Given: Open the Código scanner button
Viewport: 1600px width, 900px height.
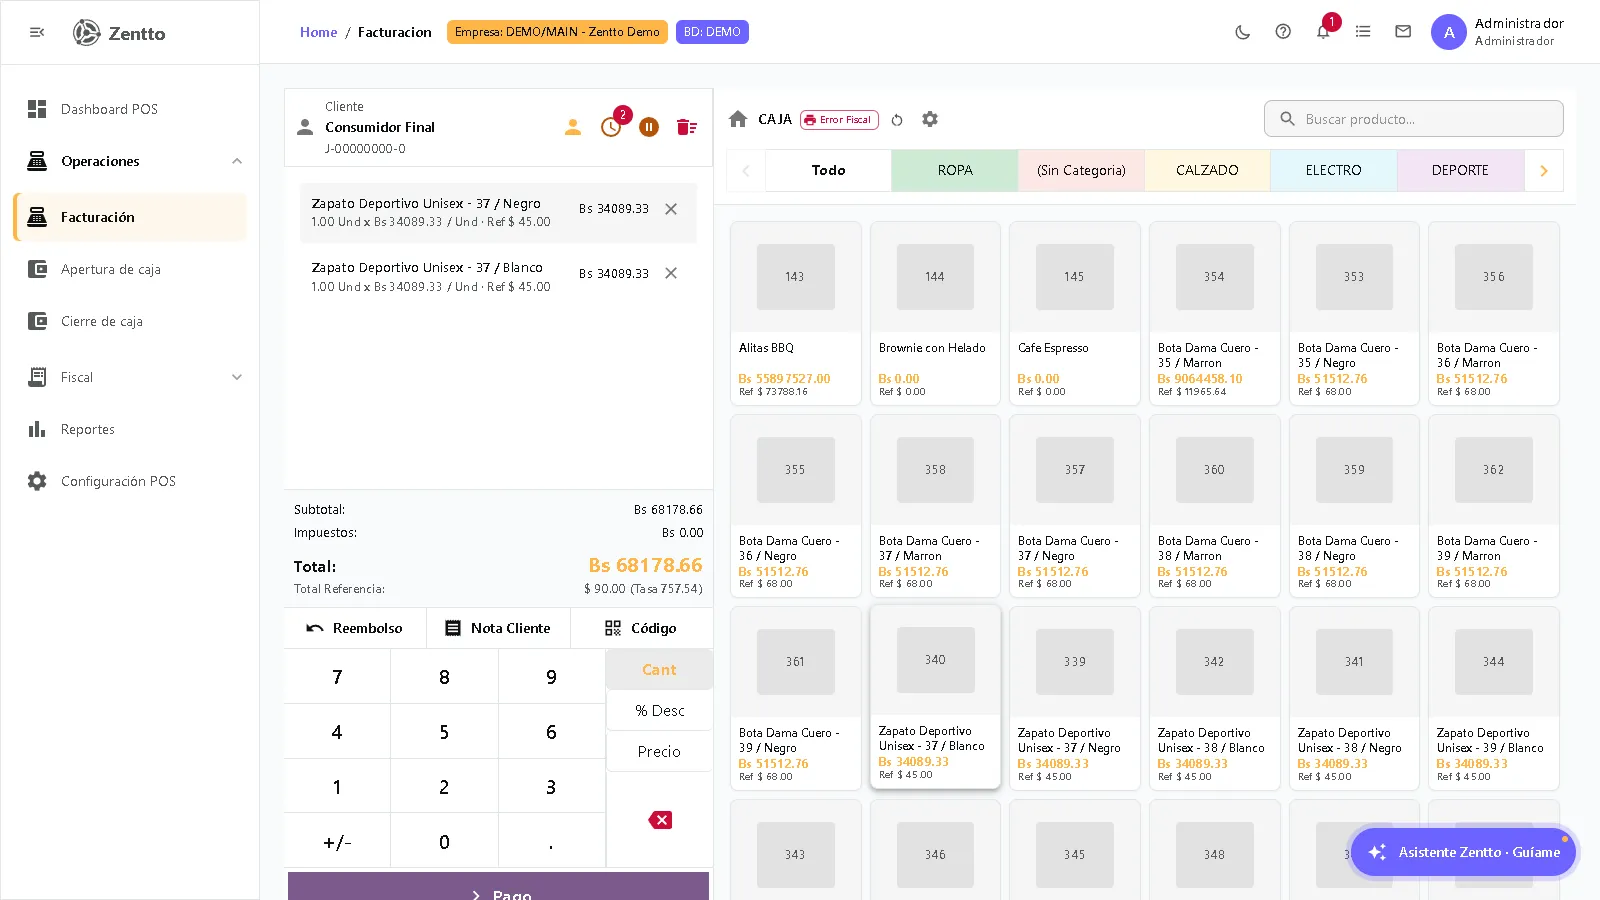Looking at the screenshot, I should pos(641,628).
